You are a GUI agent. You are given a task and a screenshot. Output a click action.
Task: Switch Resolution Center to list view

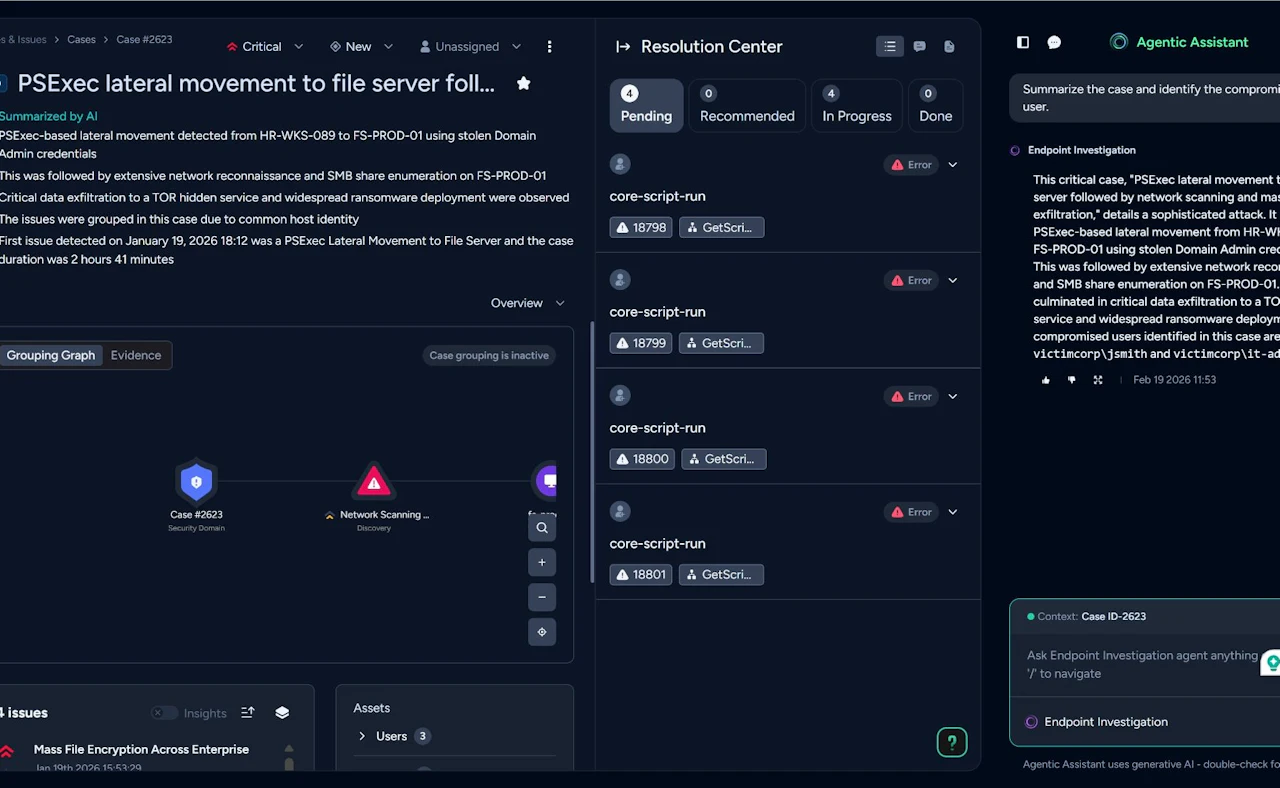889,46
